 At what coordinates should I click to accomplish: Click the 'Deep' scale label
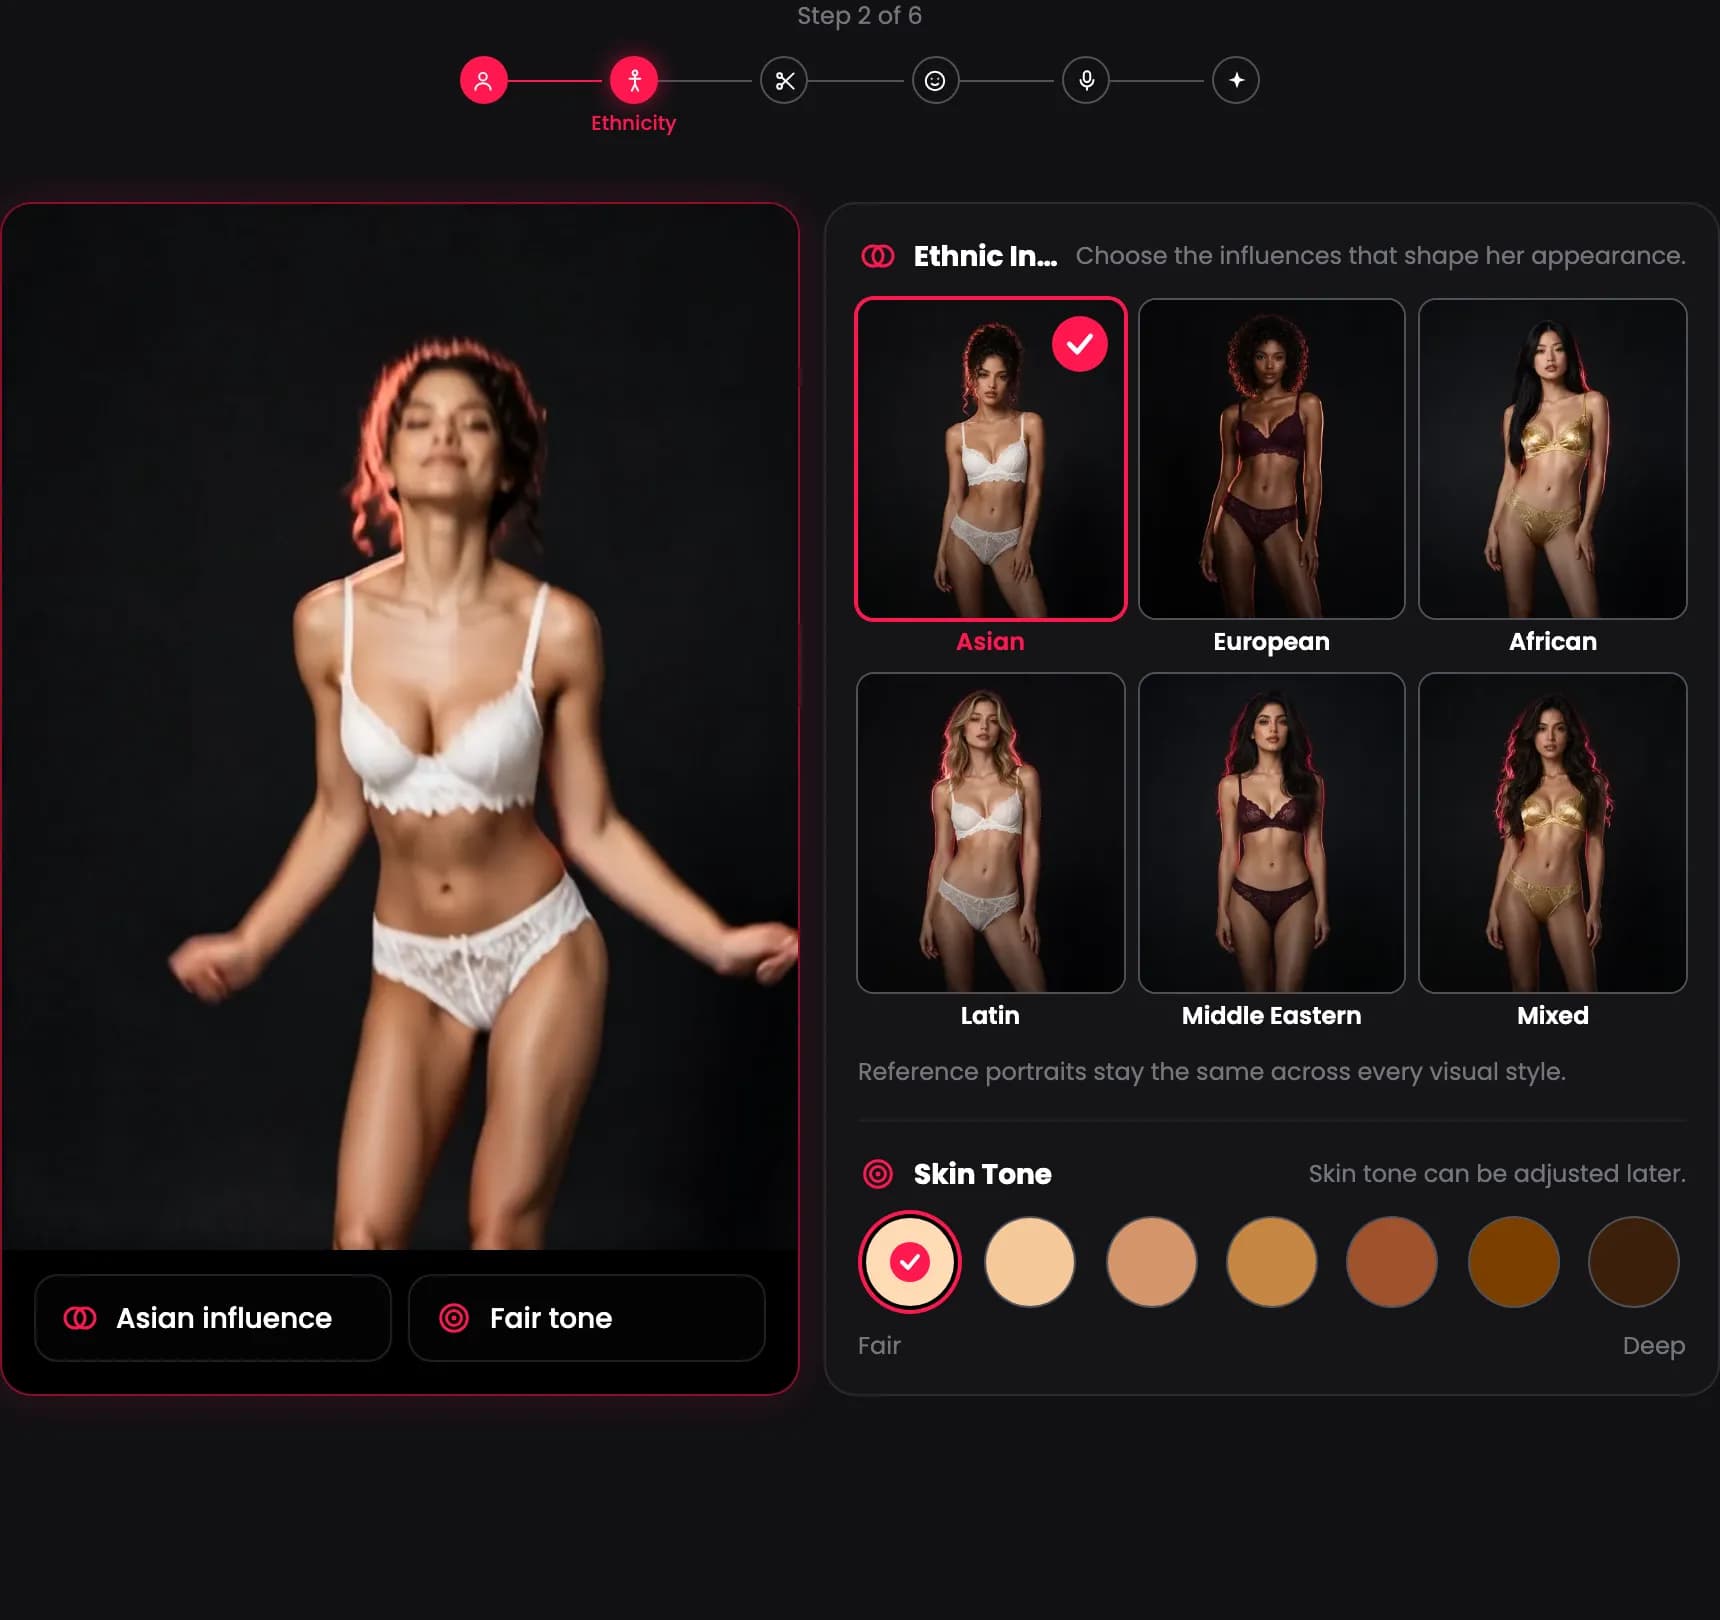tap(1654, 1346)
